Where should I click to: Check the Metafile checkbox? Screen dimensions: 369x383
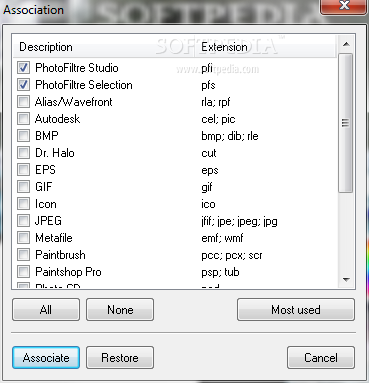click(x=23, y=238)
